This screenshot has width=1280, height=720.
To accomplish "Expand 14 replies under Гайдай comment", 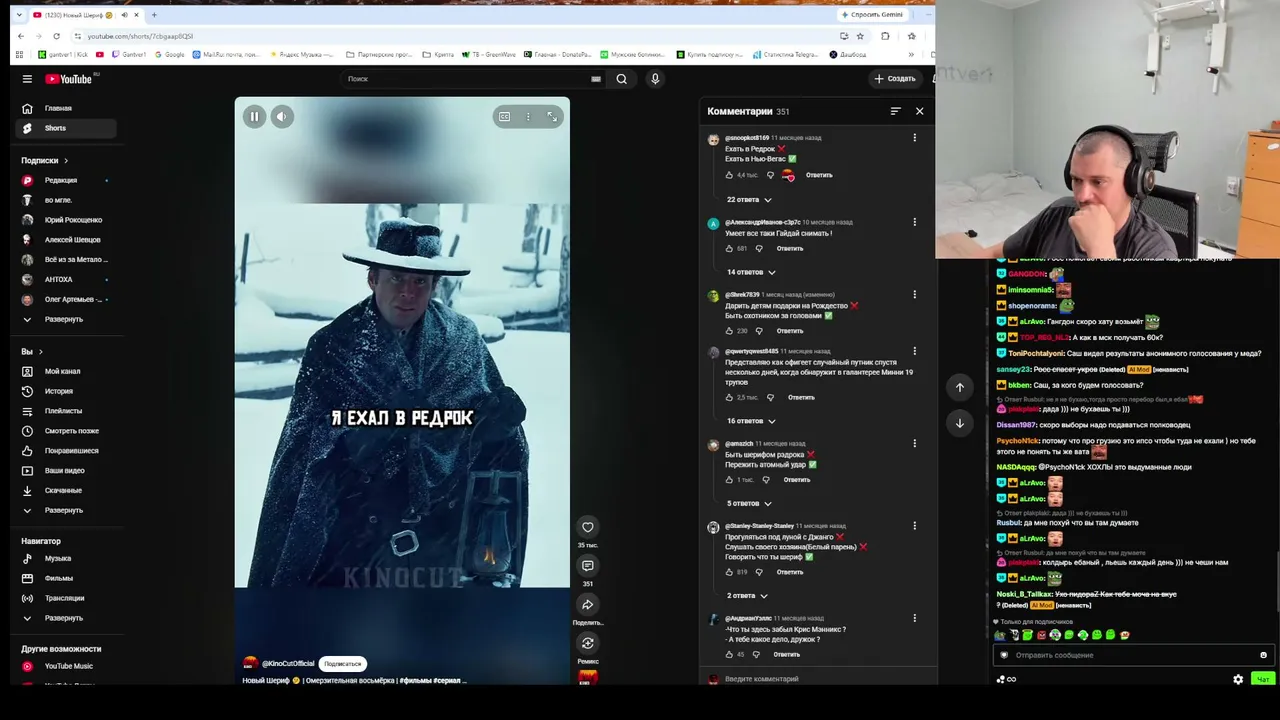I will point(751,272).
